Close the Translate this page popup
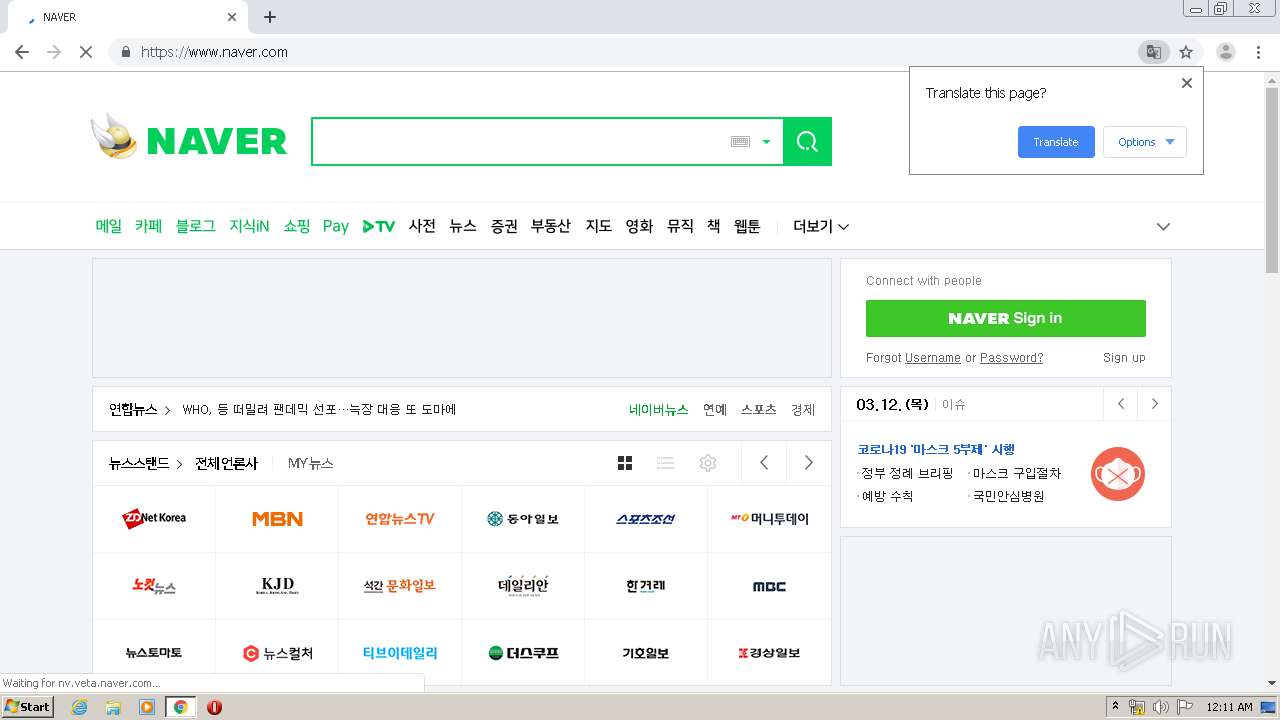 pos(1187,83)
